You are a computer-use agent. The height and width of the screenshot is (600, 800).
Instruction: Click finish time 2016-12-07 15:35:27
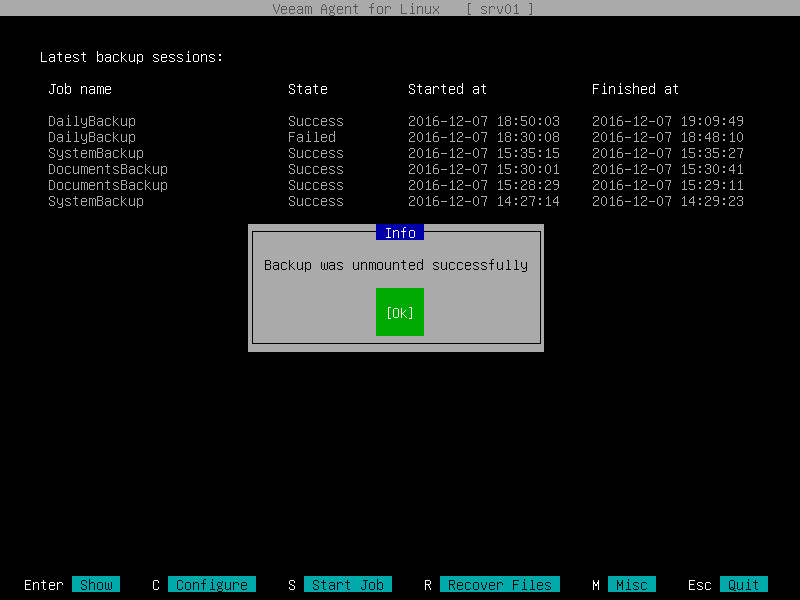click(x=668, y=153)
